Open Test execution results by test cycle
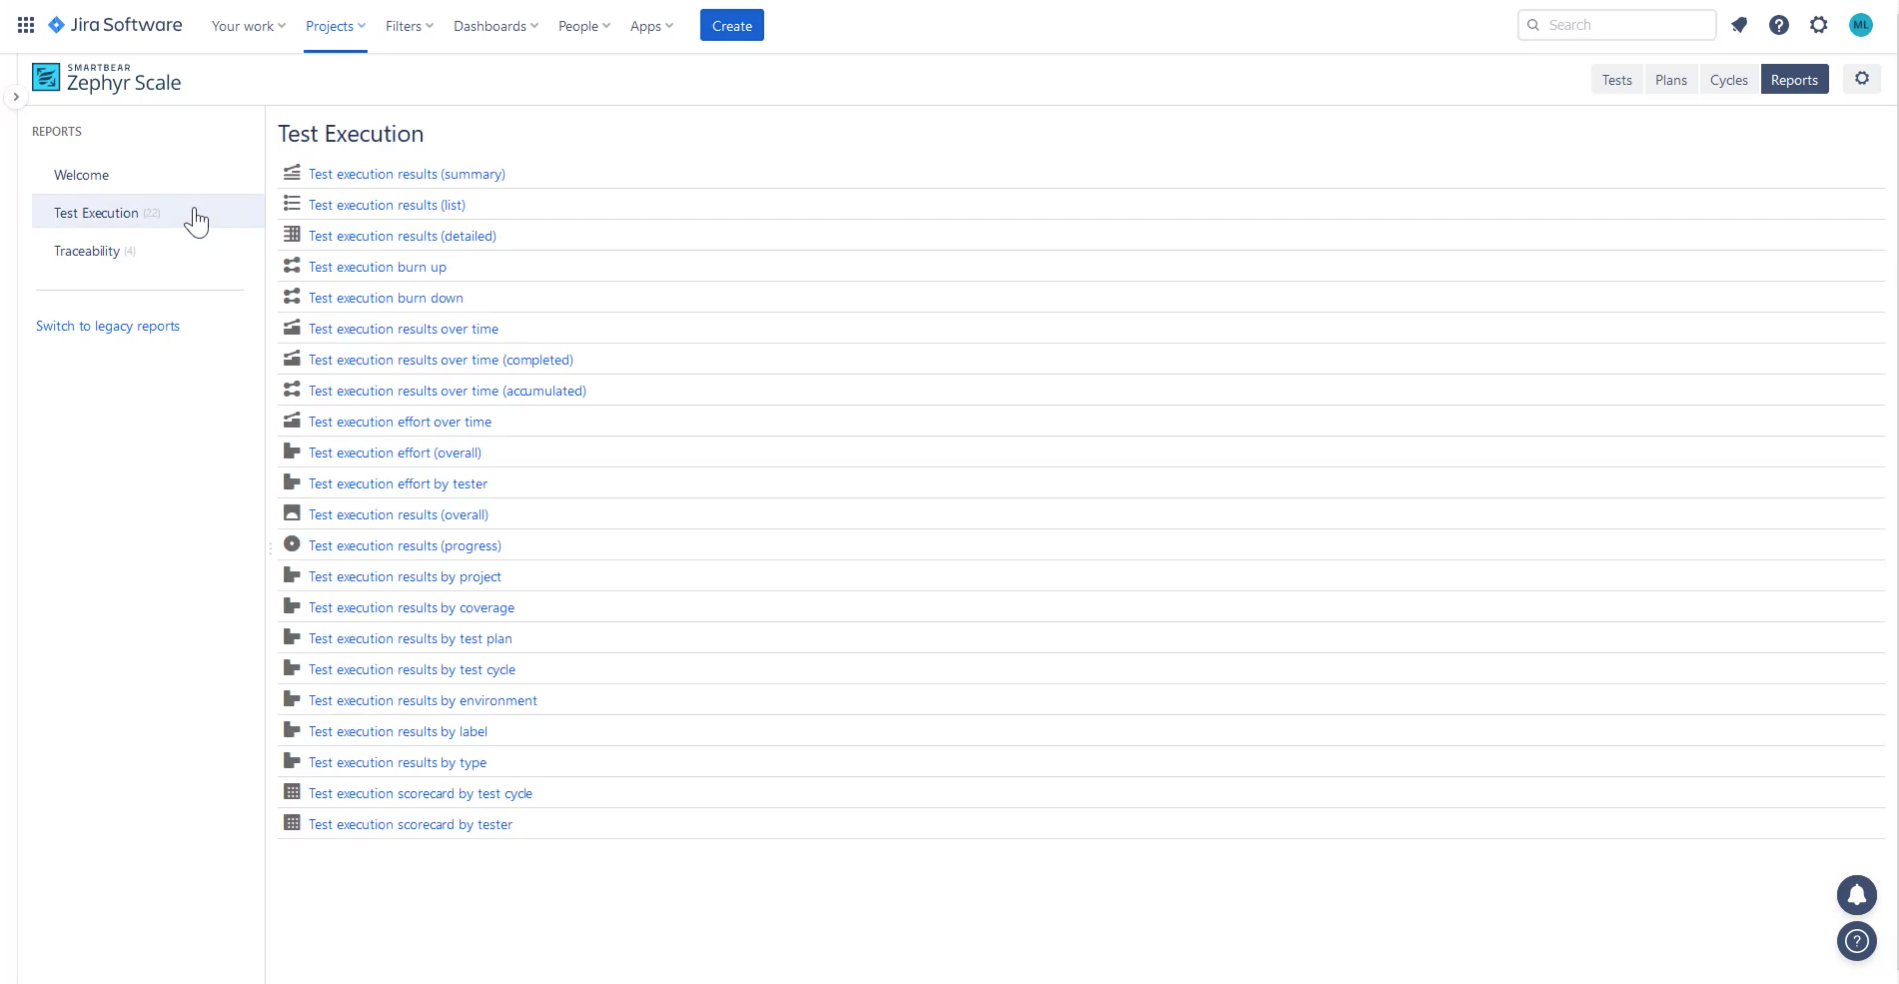This screenshot has width=1899, height=984. click(x=412, y=670)
